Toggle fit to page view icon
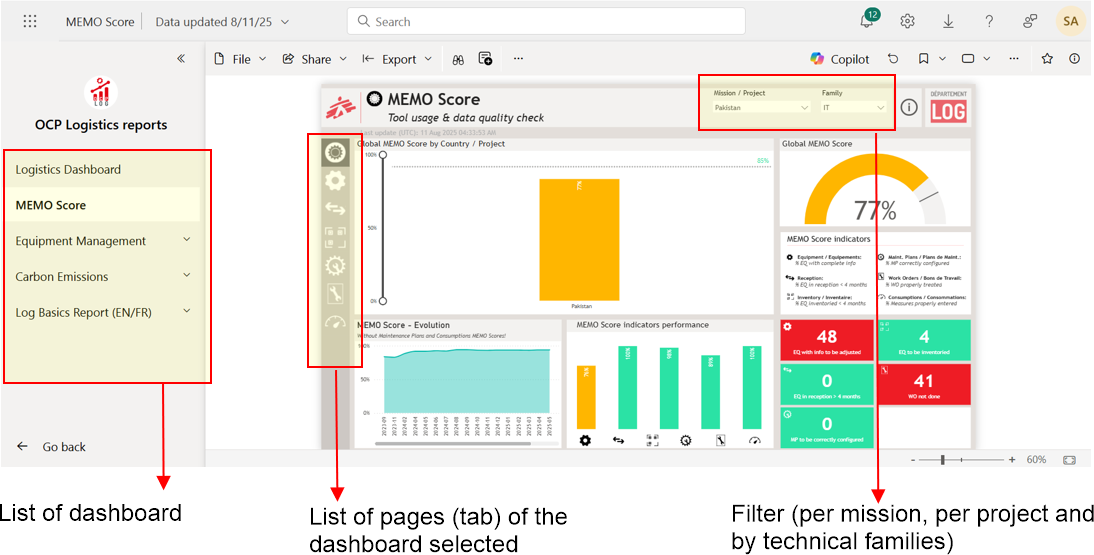 click(x=1069, y=460)
